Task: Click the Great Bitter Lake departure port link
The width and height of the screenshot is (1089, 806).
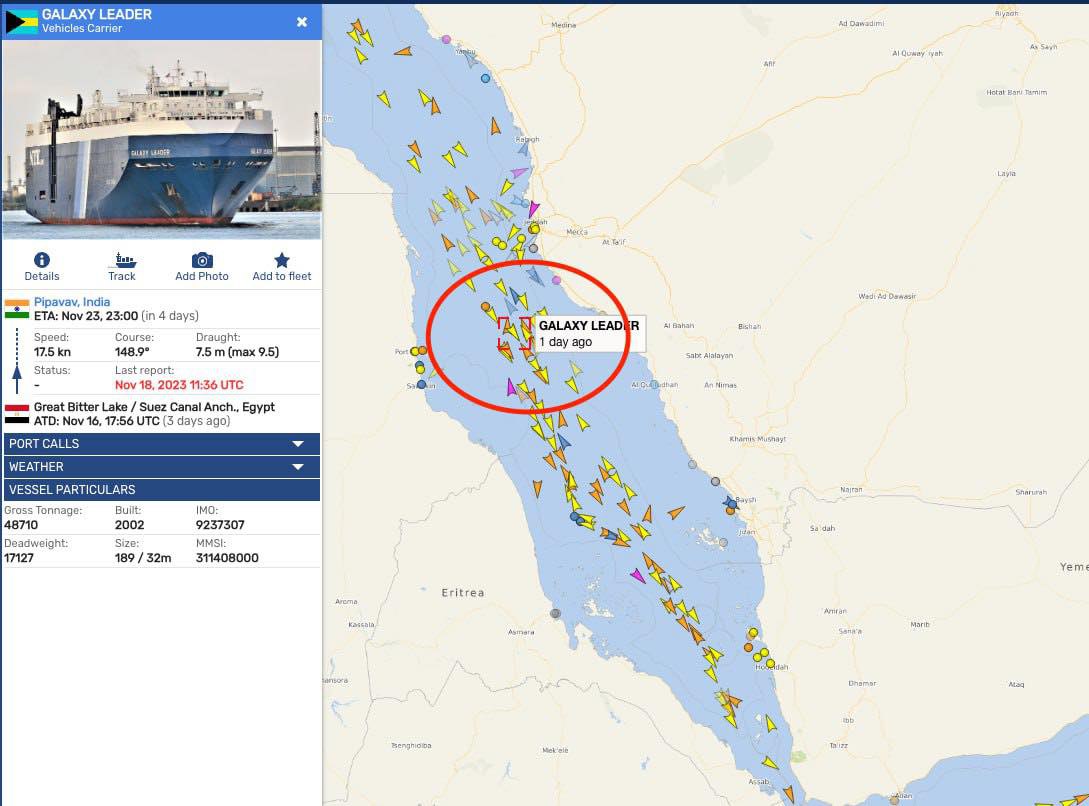Action: pyautogui.click(x=154, y=407)
